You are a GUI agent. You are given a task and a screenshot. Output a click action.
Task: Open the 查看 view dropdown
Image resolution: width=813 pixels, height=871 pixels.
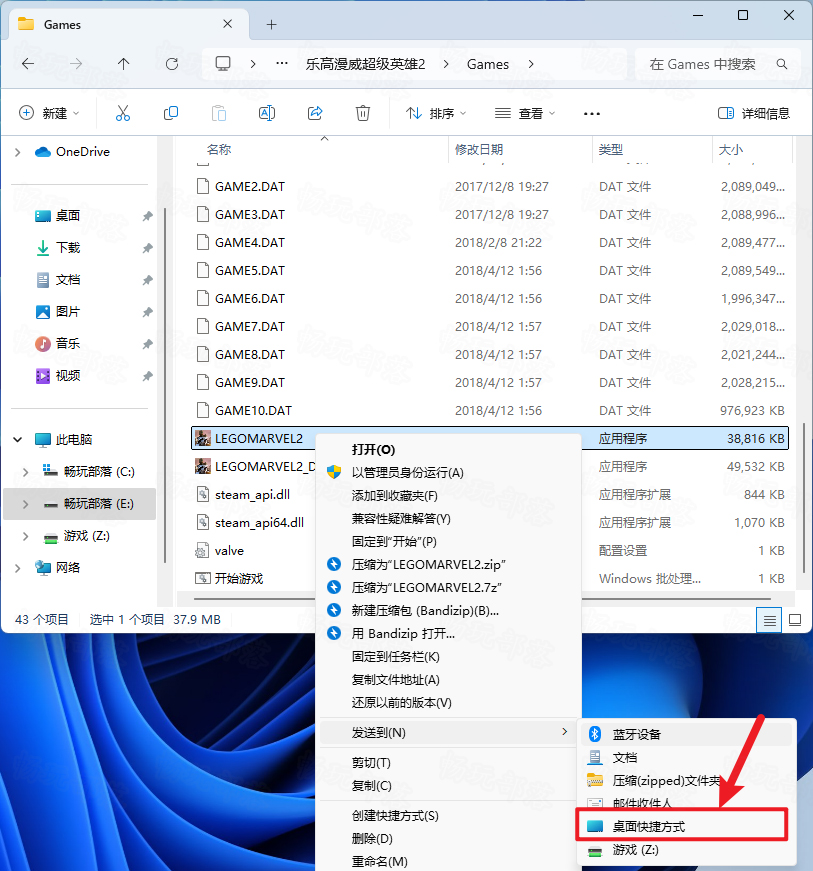(525, 113)
